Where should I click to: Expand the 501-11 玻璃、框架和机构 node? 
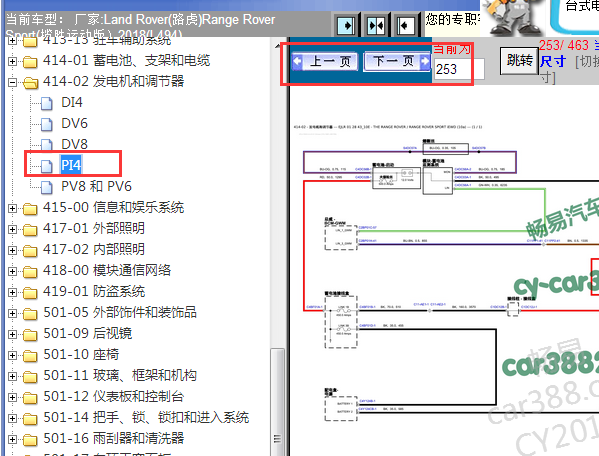(x=13, y=376)
